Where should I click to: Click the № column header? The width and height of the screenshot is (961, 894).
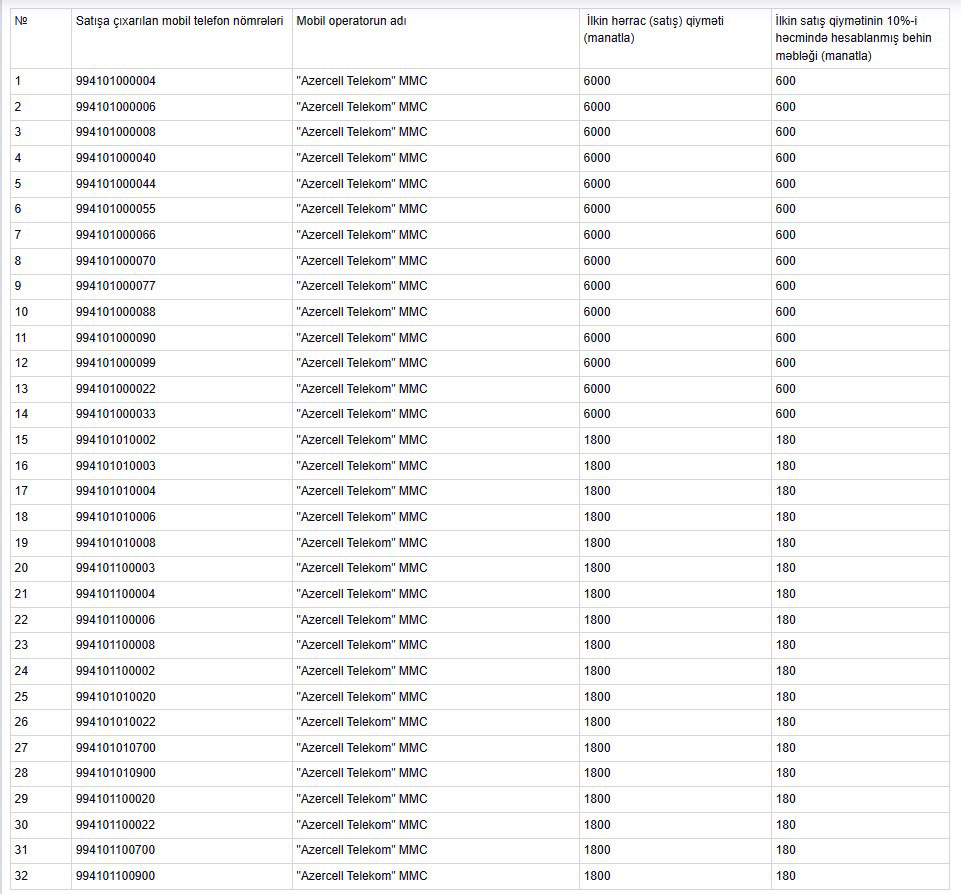pyautogui.click(x=21, y=21)
